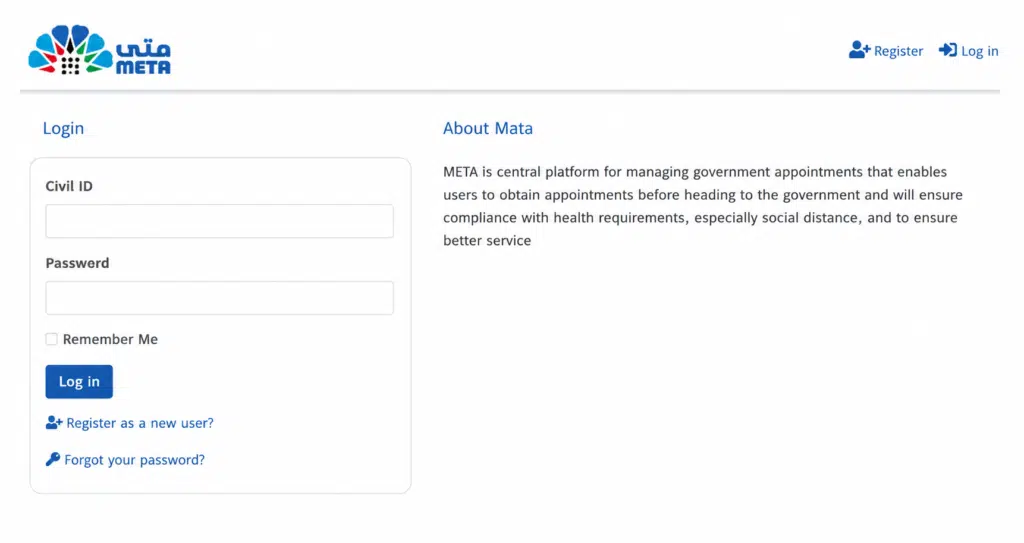Click the META logo in the header
This screenshot has height=543, width=1024.
pos(99,50)
